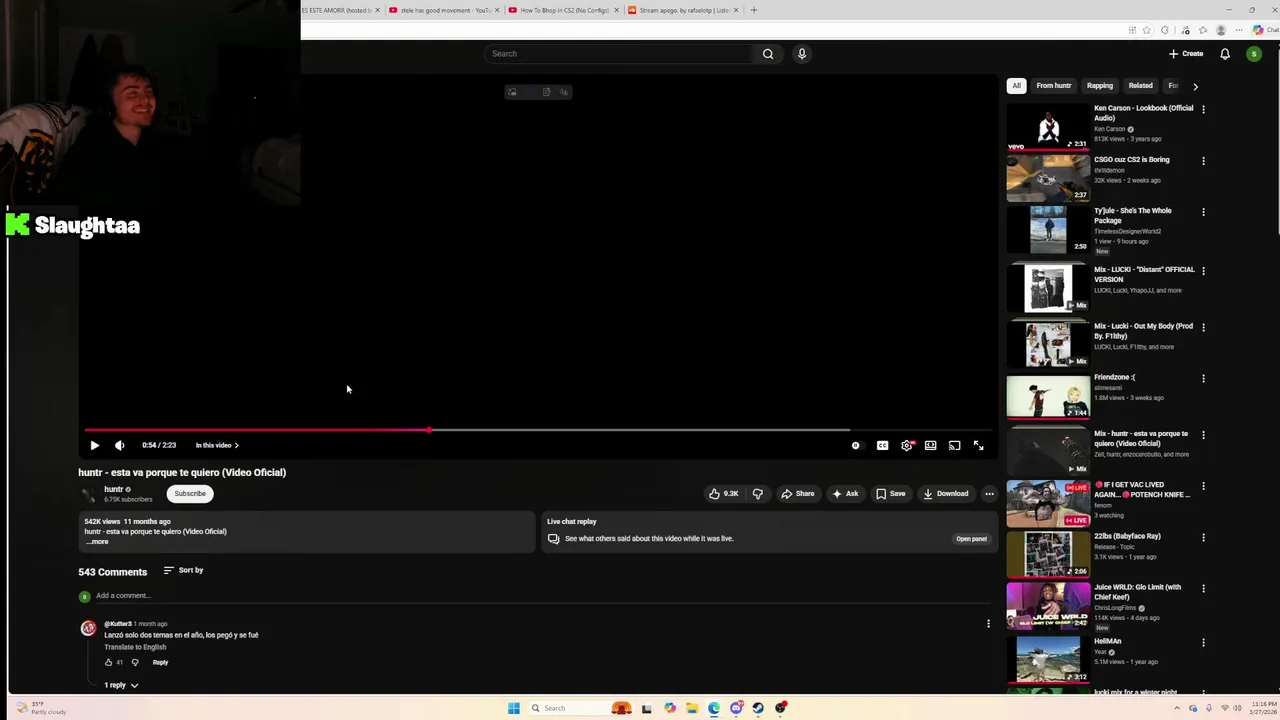Select the 'All' filter chip
1280x720 pixels.
pyautogui.click(x=1016, y=86)
